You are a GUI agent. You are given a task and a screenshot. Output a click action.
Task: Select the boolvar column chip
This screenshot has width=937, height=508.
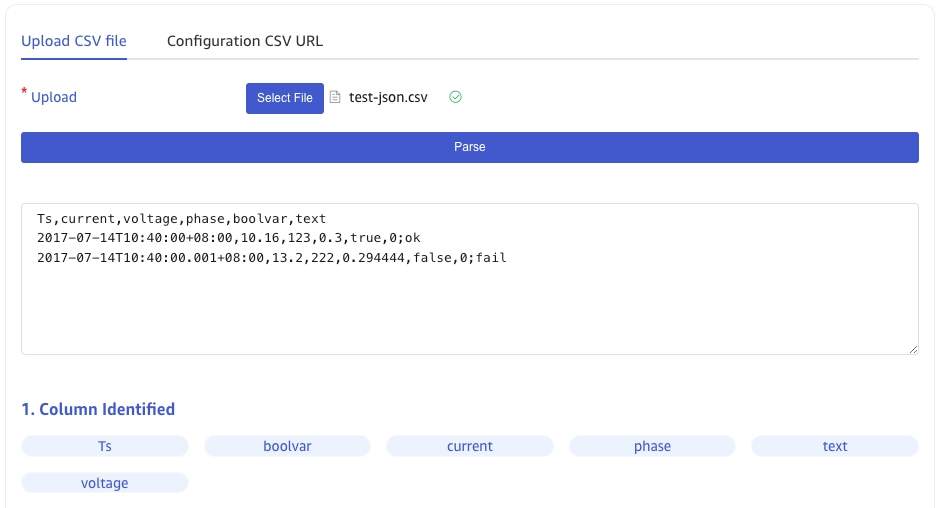[287, 446]
